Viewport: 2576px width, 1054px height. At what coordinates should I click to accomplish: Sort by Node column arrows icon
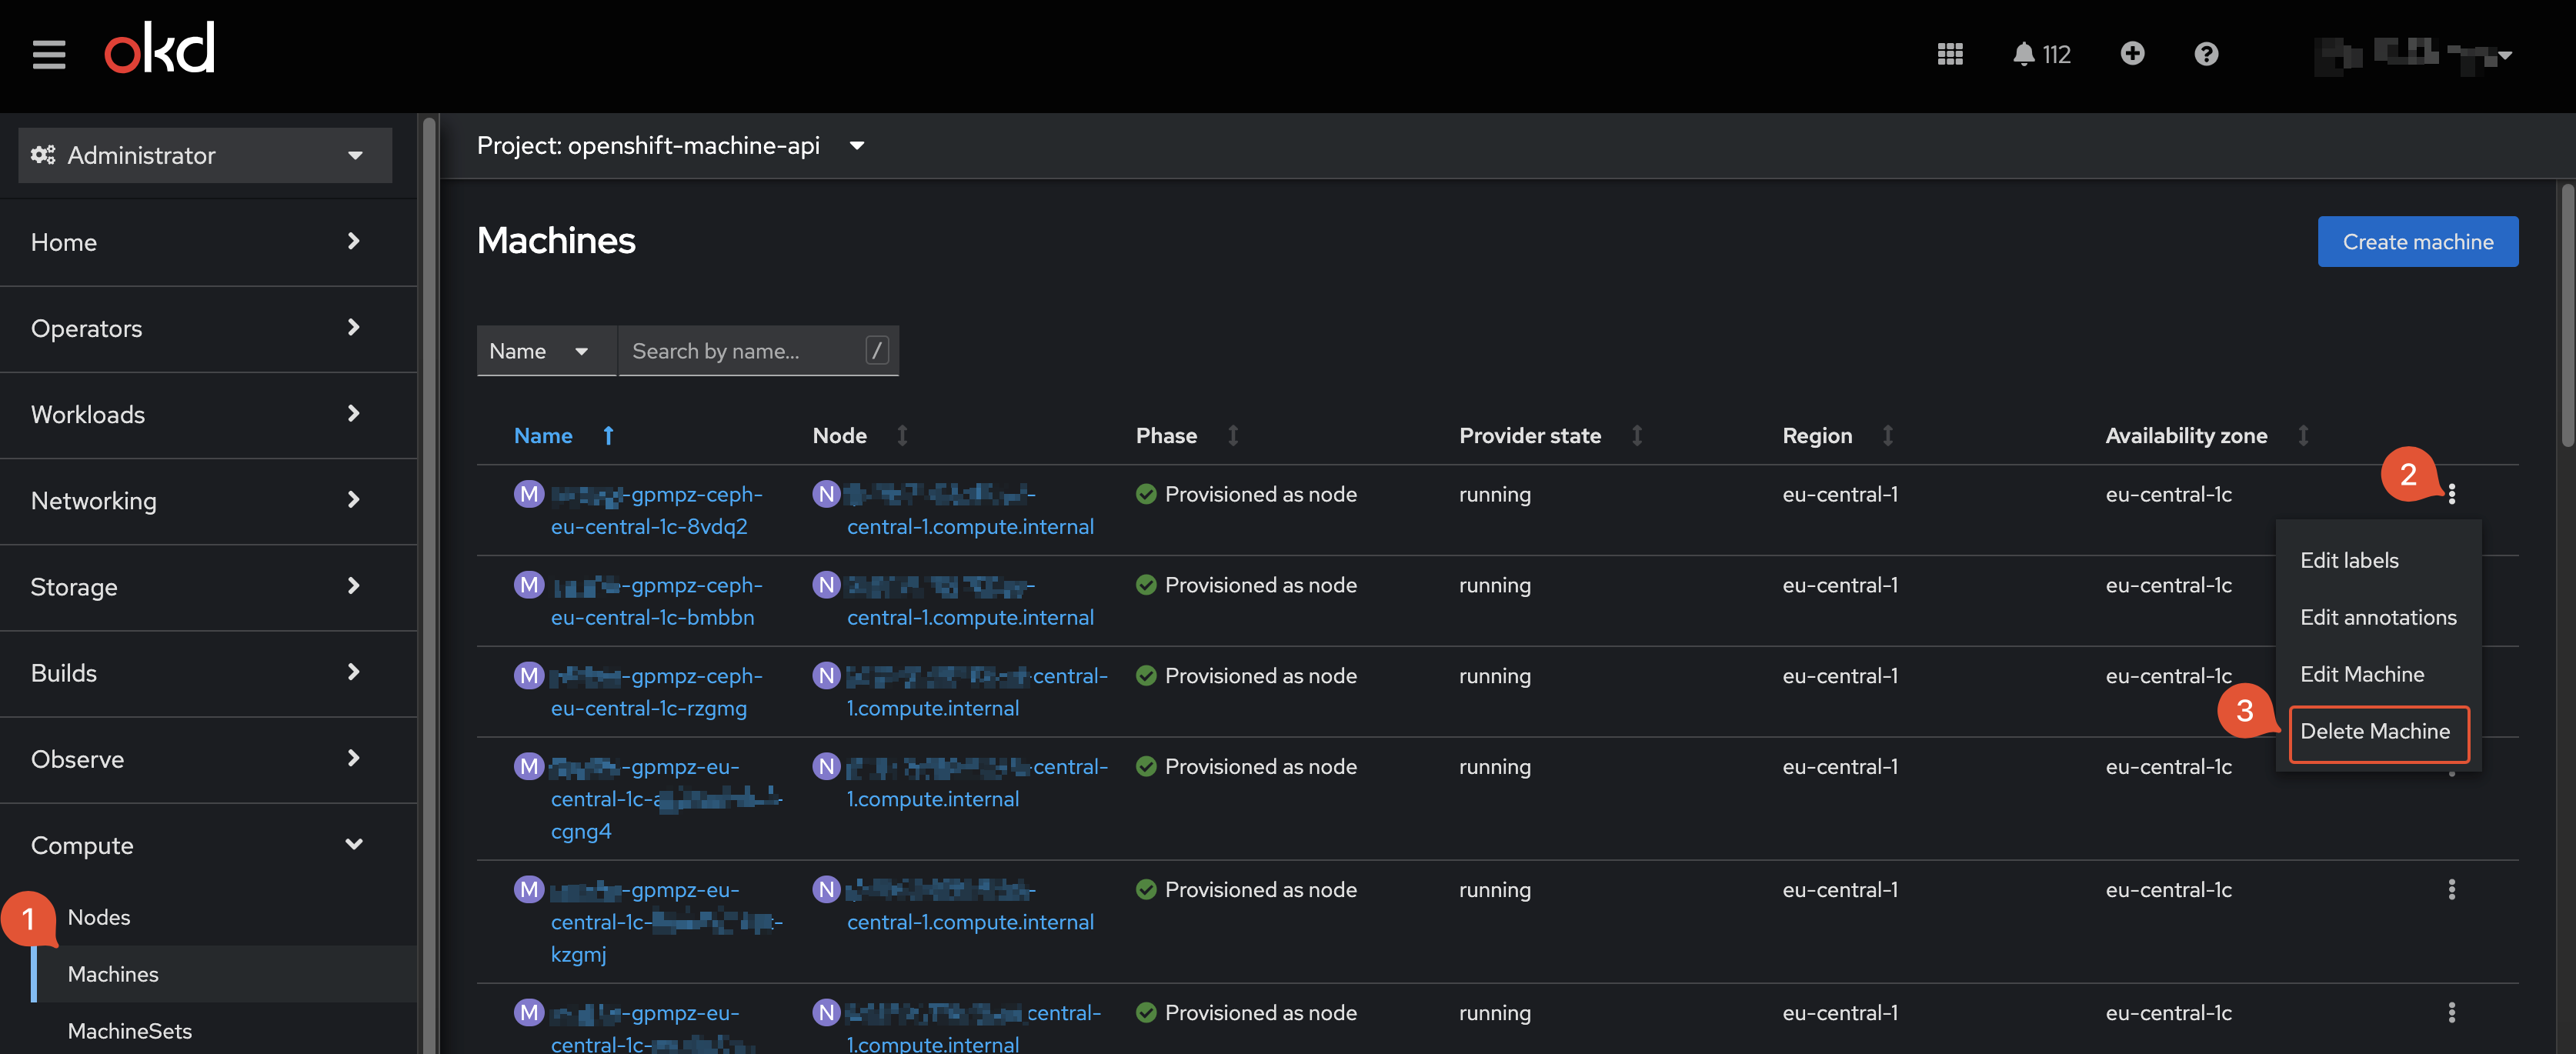point(902,436)
